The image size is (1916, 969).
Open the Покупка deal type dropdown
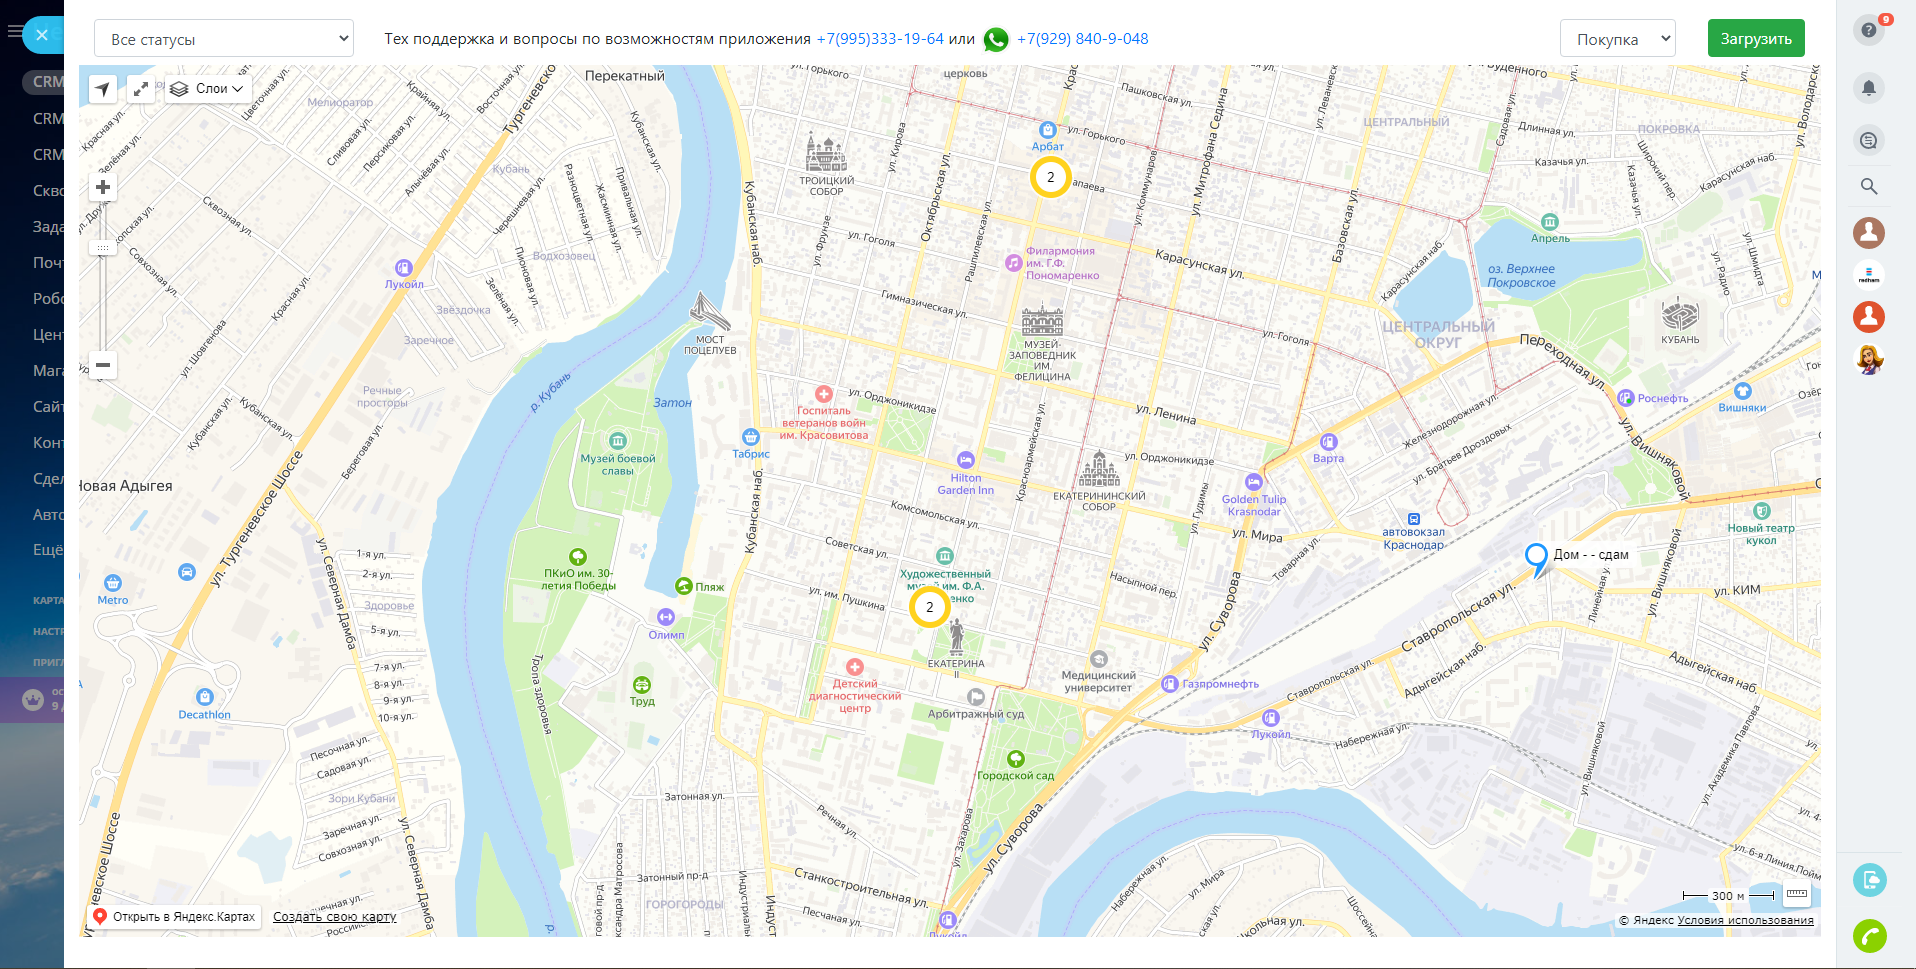pos(1618,39)
